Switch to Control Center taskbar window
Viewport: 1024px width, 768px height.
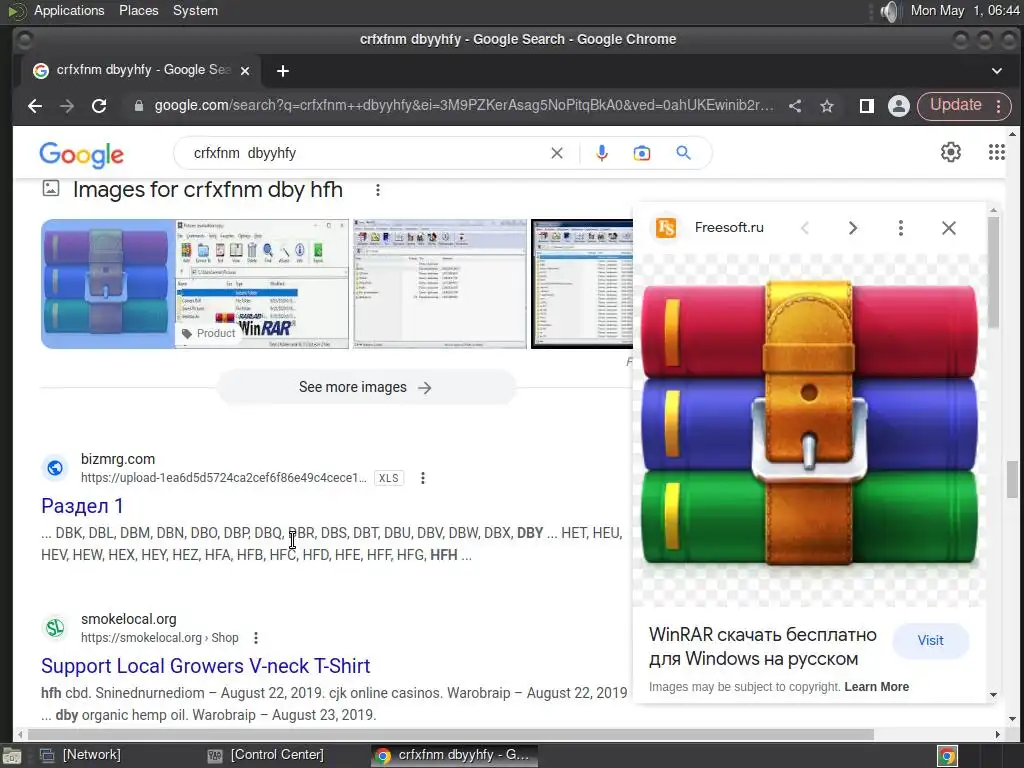tap(266, 755)
